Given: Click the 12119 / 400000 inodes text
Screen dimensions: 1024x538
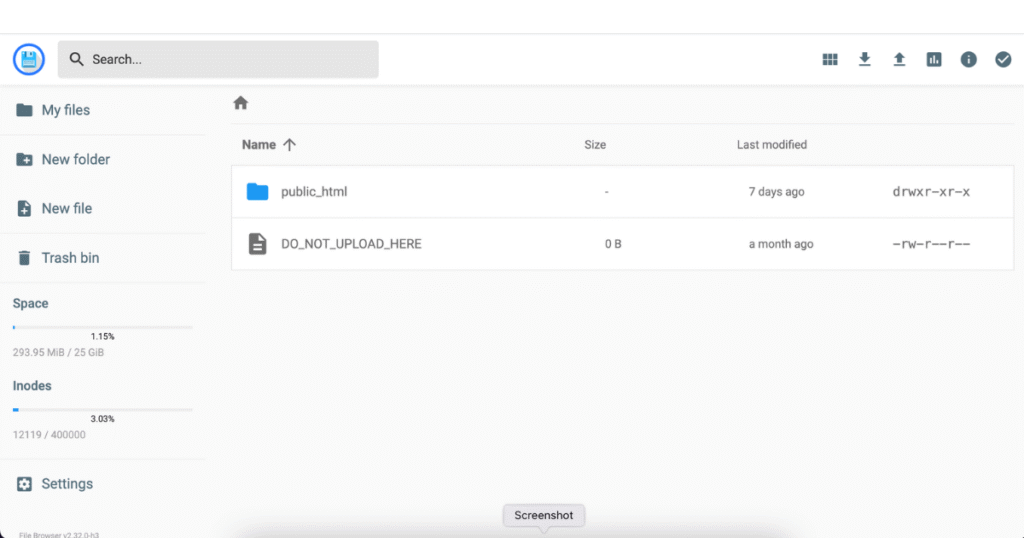Looking at the screenshot, I should pyautogui.click(x=49, y=435).
